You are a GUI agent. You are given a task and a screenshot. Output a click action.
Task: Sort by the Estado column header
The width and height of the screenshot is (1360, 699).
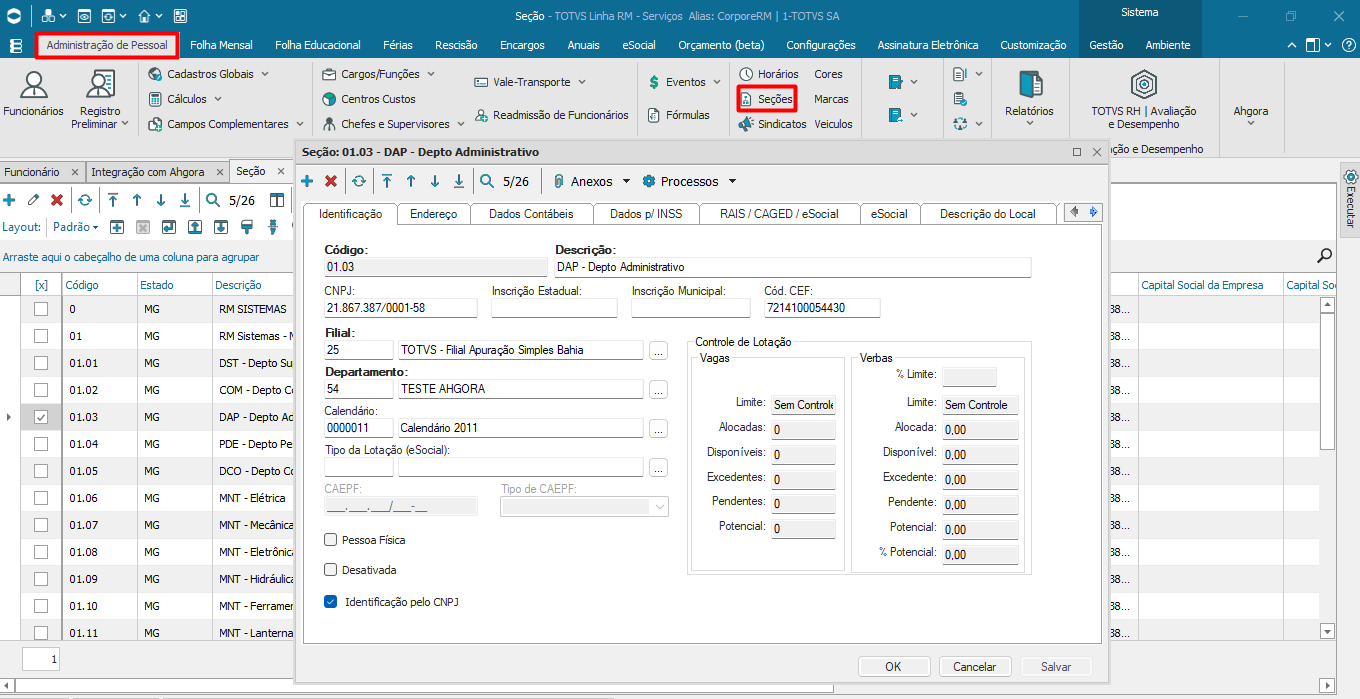coord(173,285)
